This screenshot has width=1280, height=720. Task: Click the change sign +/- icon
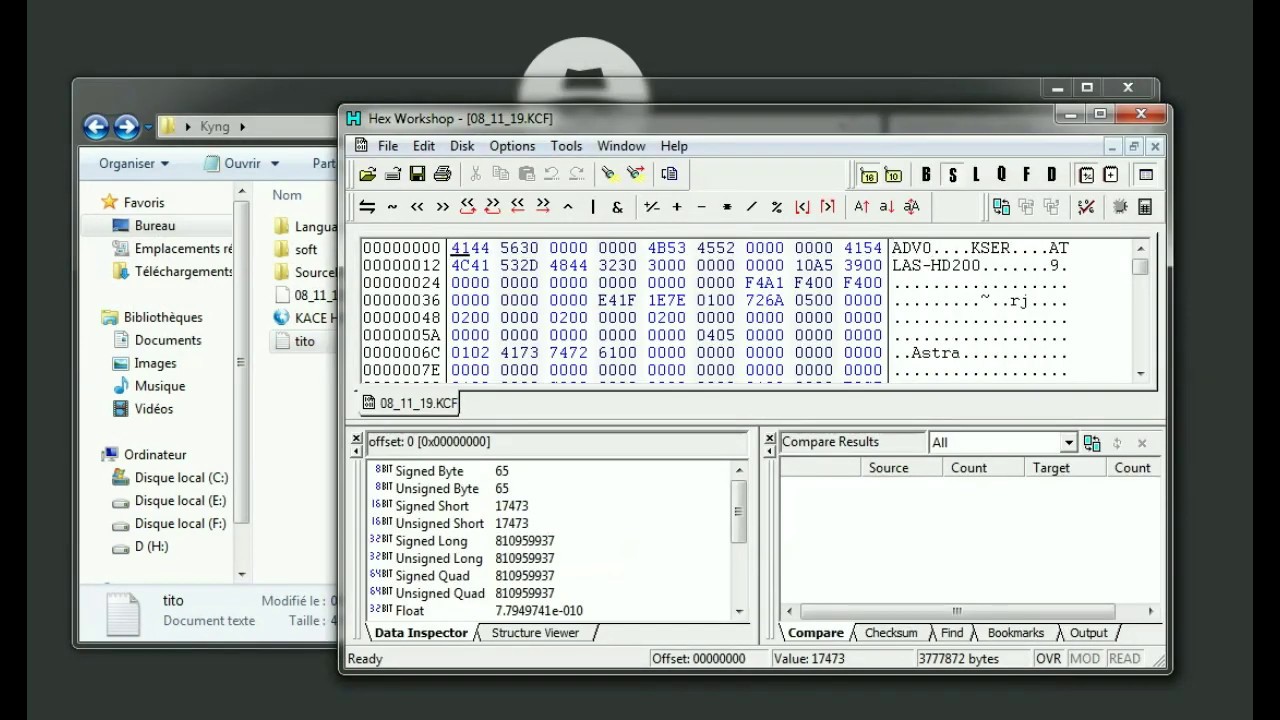tap(652, 207)
